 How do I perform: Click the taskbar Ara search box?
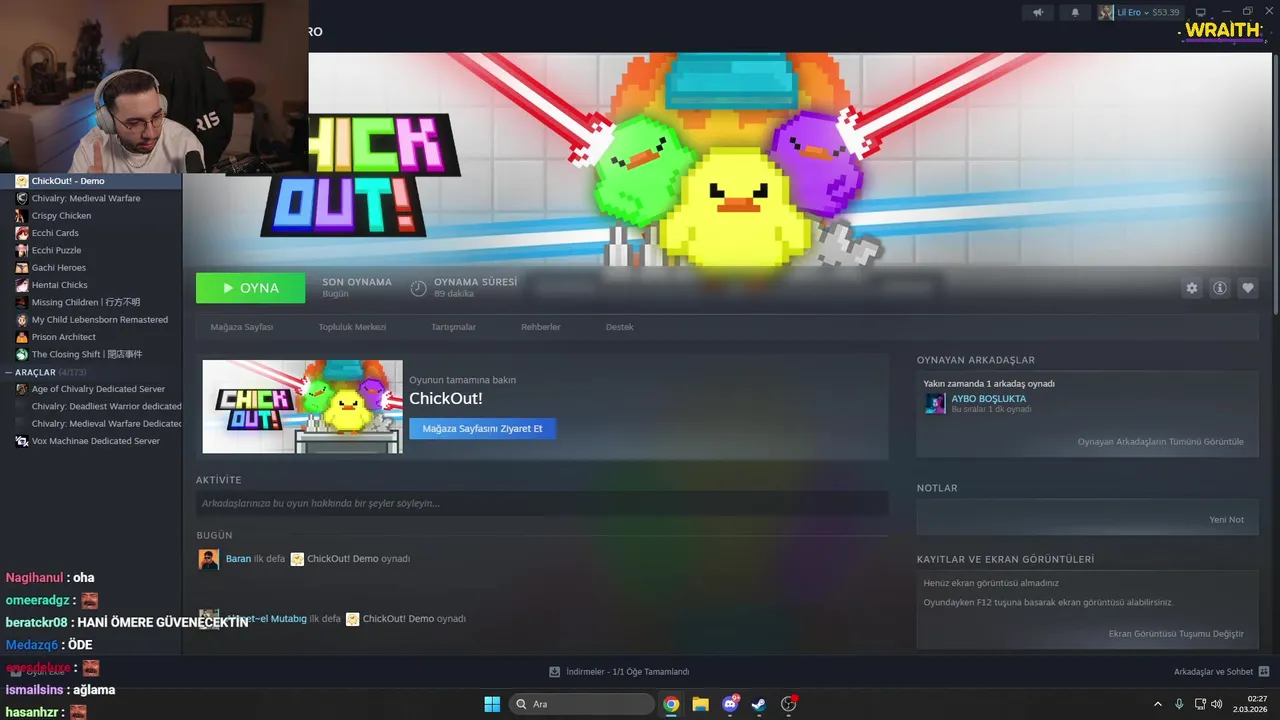pyautogui.click(x=582, y=704)
